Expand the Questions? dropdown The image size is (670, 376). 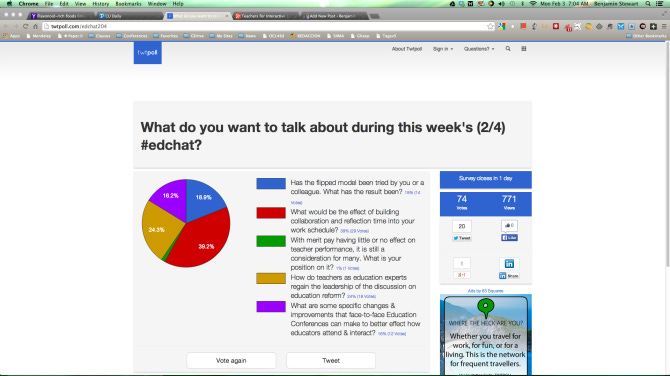[x=479, y=49]
